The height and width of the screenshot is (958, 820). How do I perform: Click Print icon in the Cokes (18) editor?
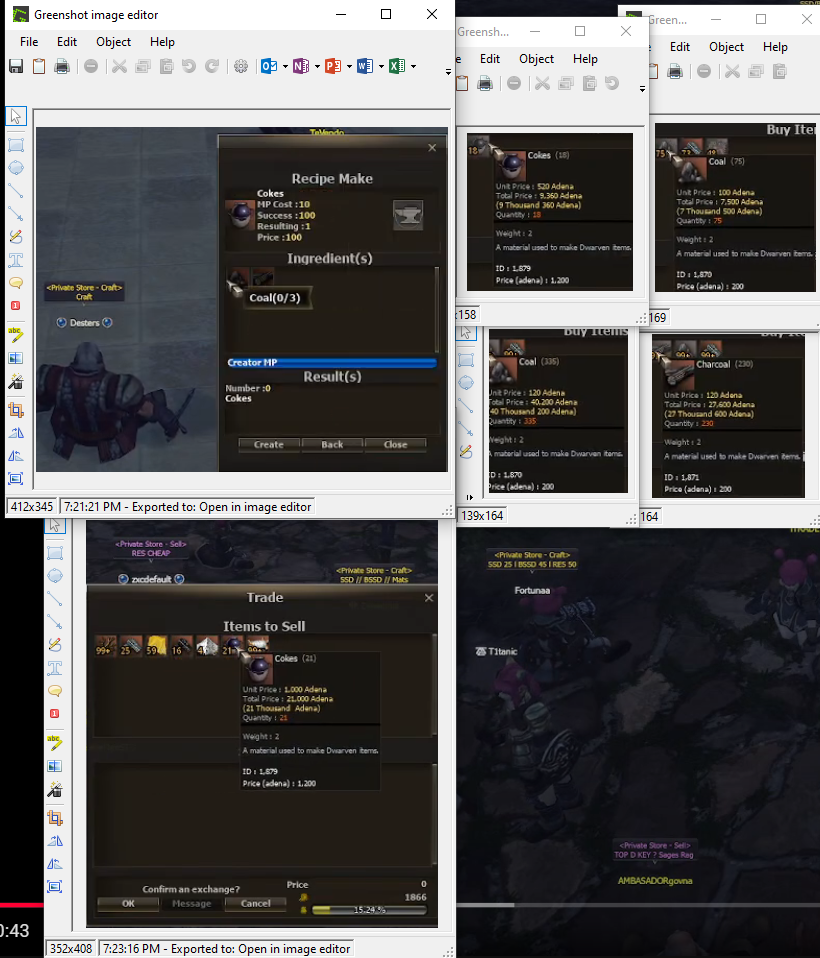(x=485, y=83)
